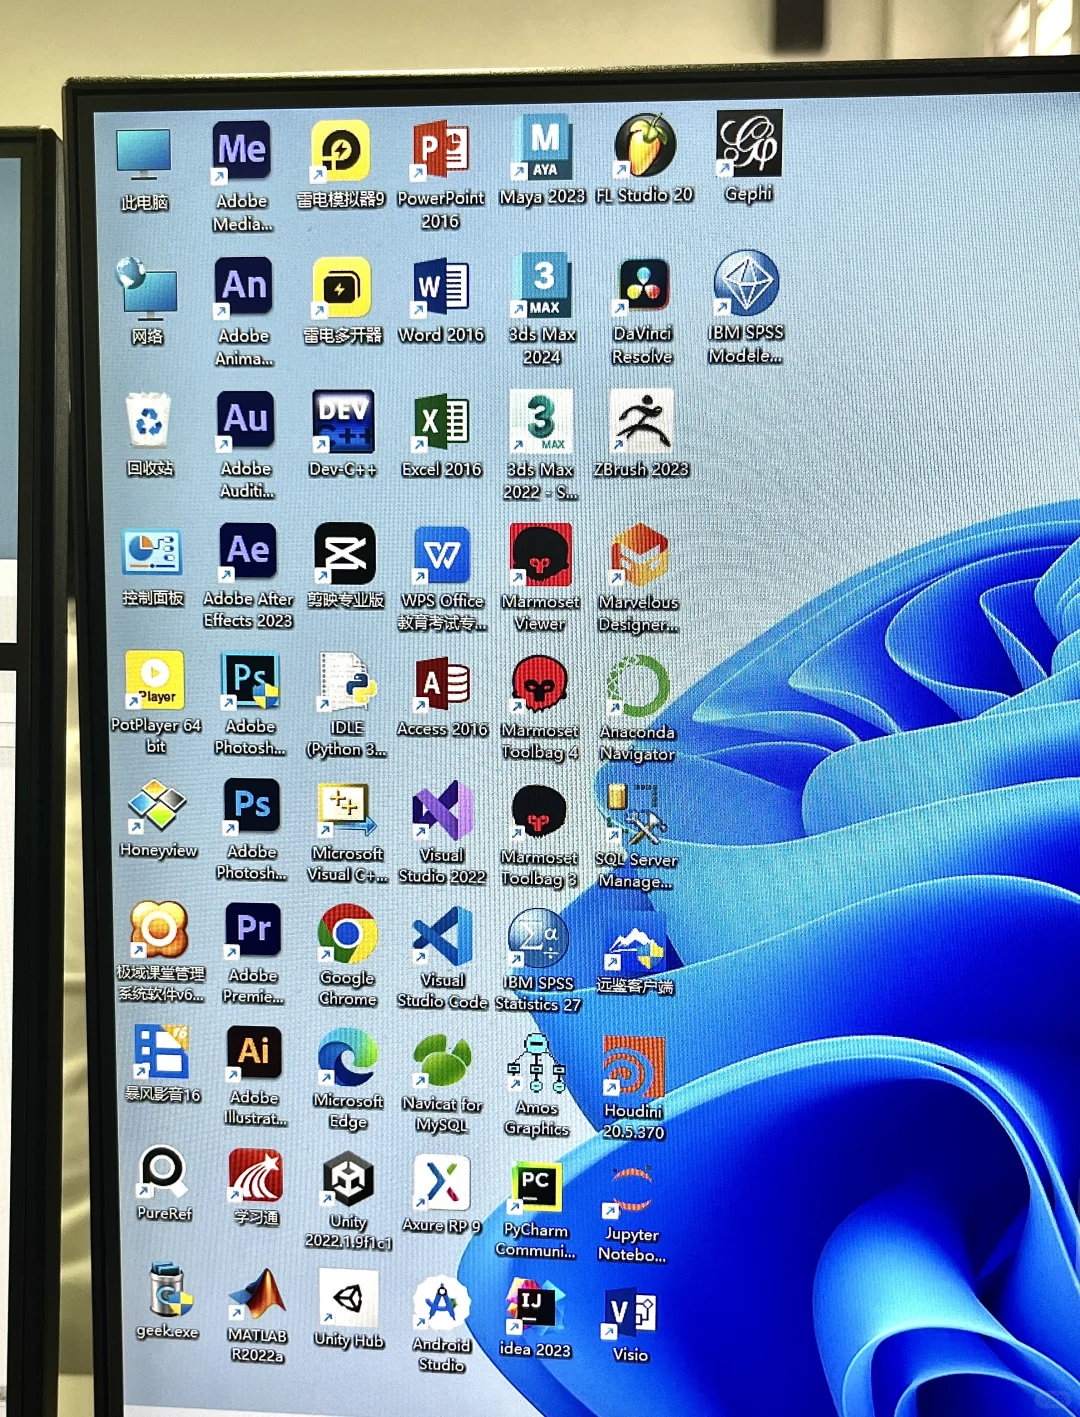Open the DaVinci Resolve shortcut
Viewport: 1080px width, 1417px height.
(643, 285)
